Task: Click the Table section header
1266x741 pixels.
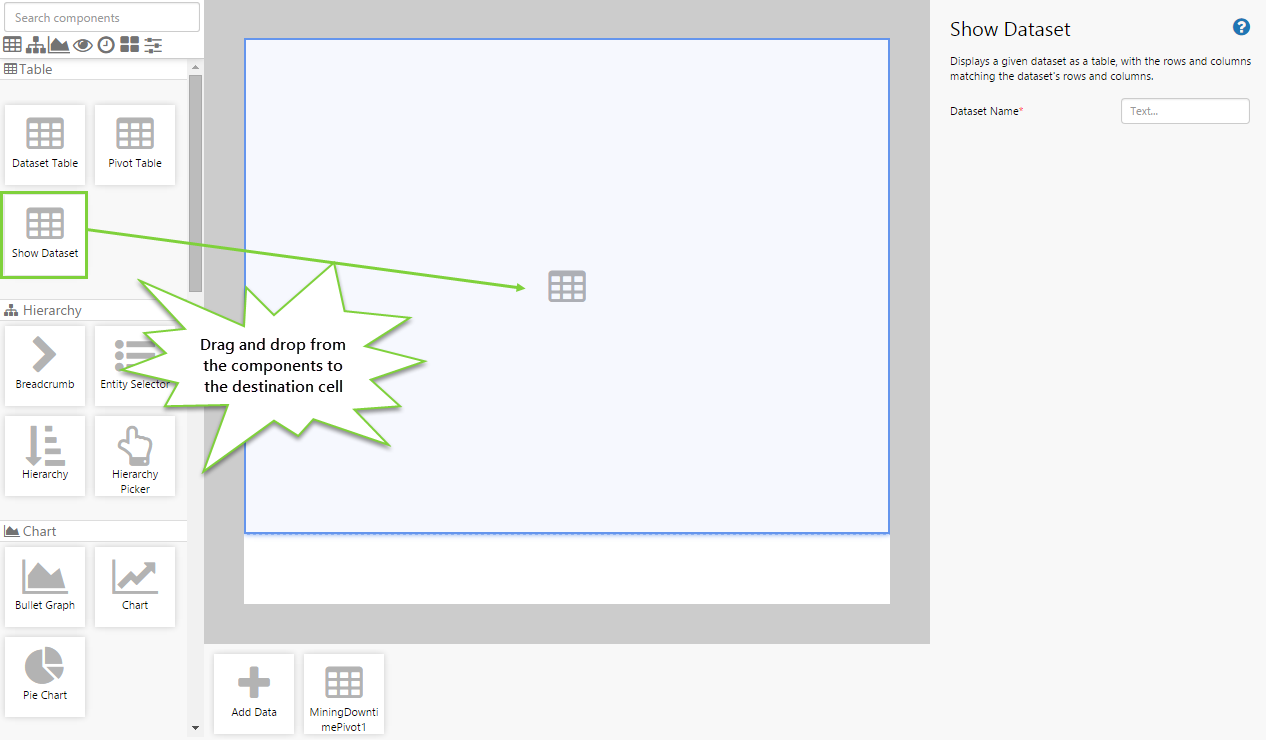Action: [x=94, y=70]
